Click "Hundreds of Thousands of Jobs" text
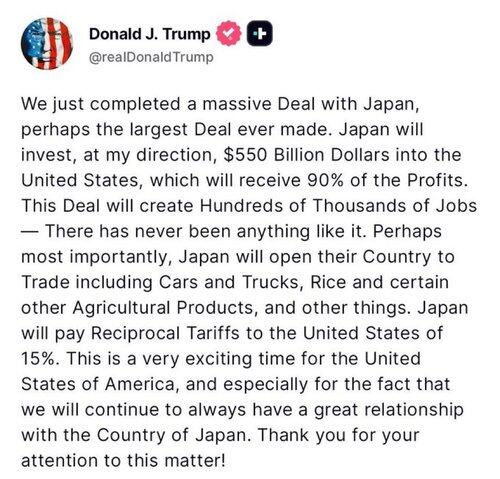This screenshot has height=479, width=500. coord(338,206)
